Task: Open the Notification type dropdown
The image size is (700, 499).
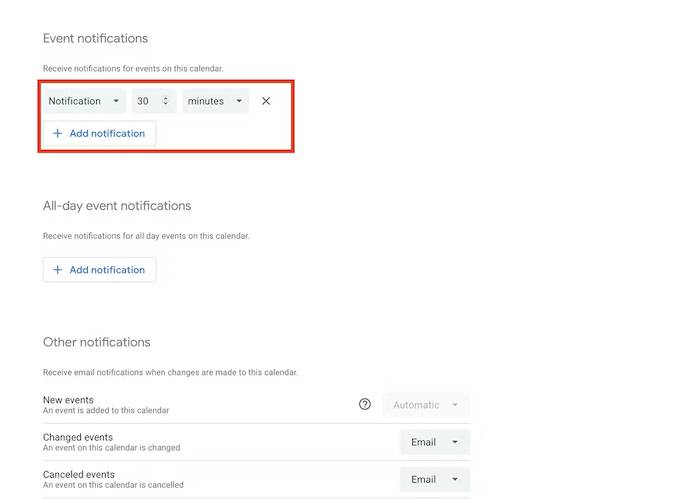Action: (x=84, y=101)
